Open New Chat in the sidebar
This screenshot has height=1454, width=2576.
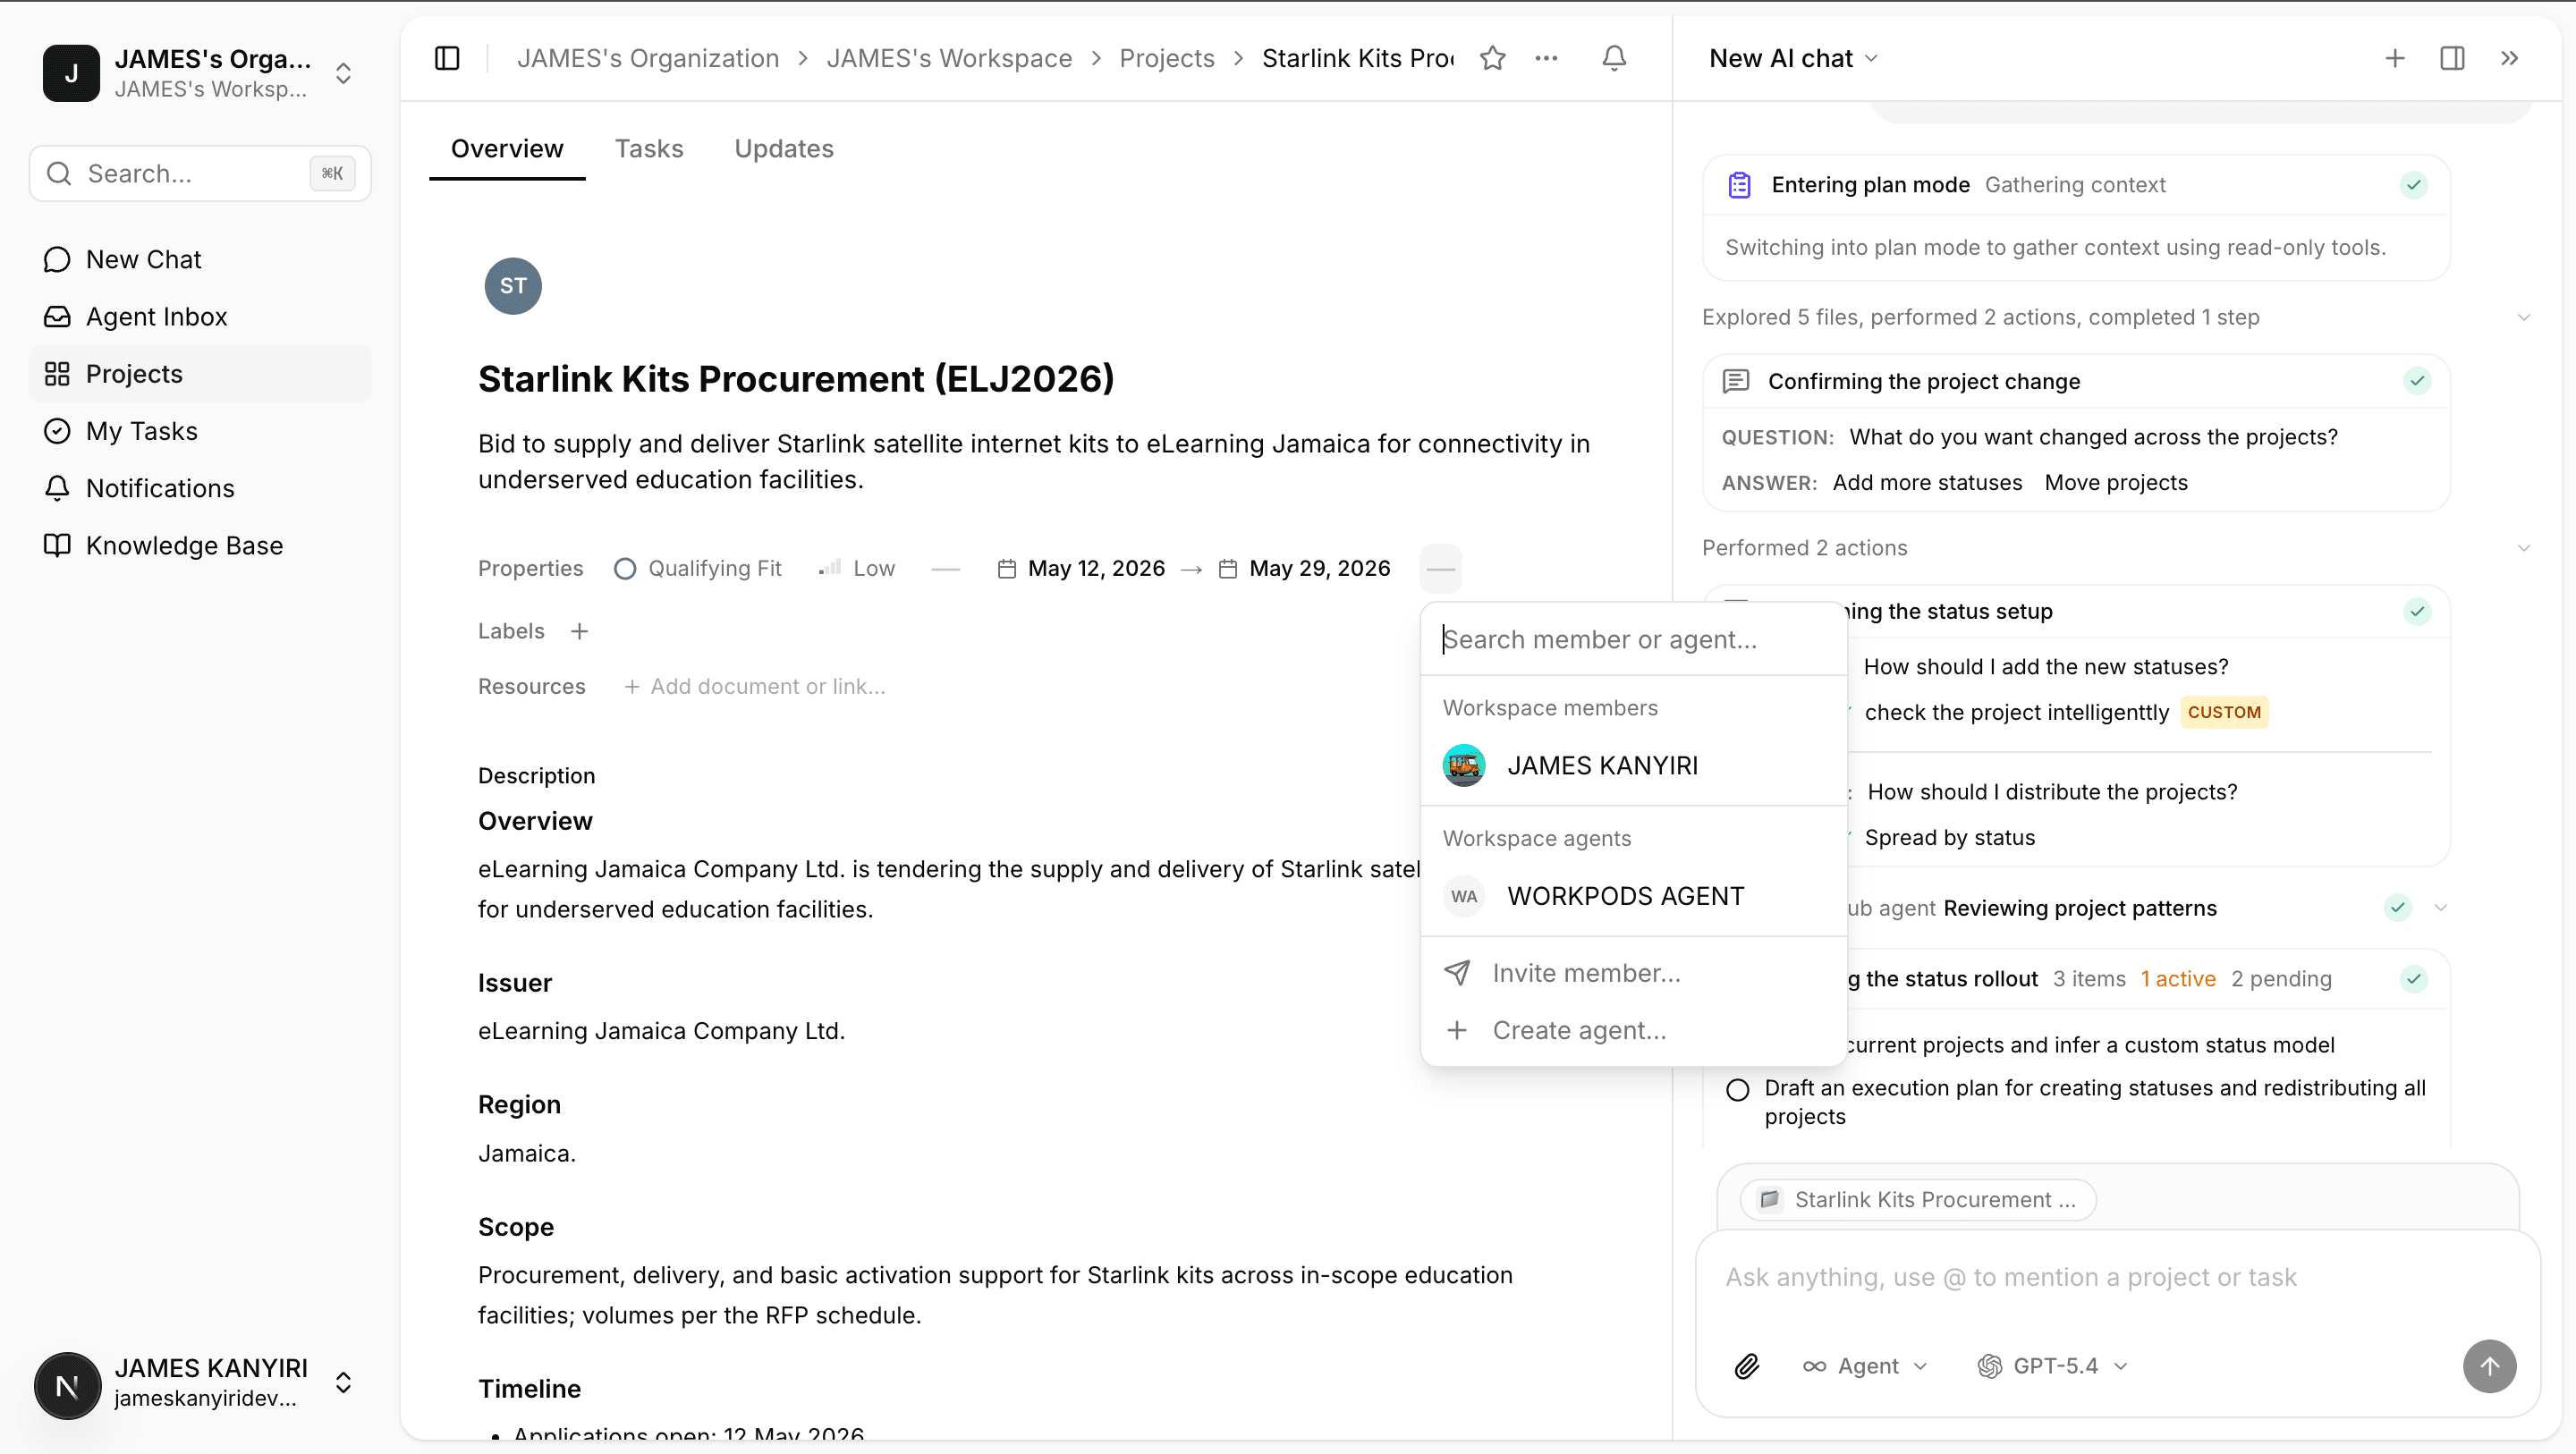click(200, 259)
